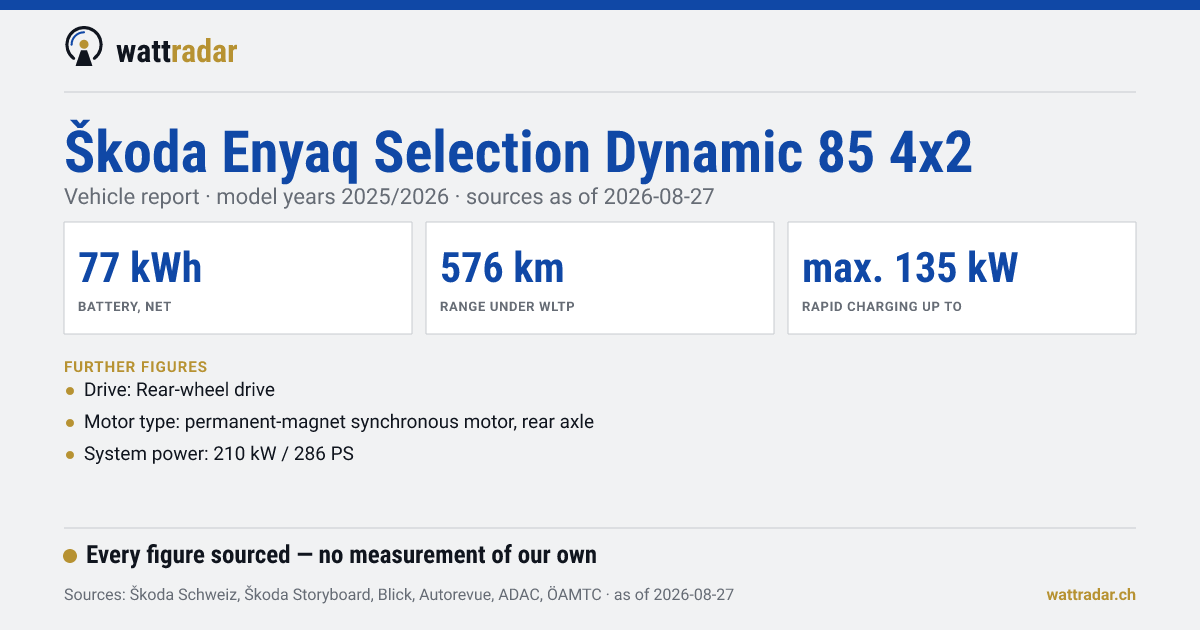Click the vehicle report model years subtitle
The width and height of the screenshot is (1200, 630).
coord(389,196)
